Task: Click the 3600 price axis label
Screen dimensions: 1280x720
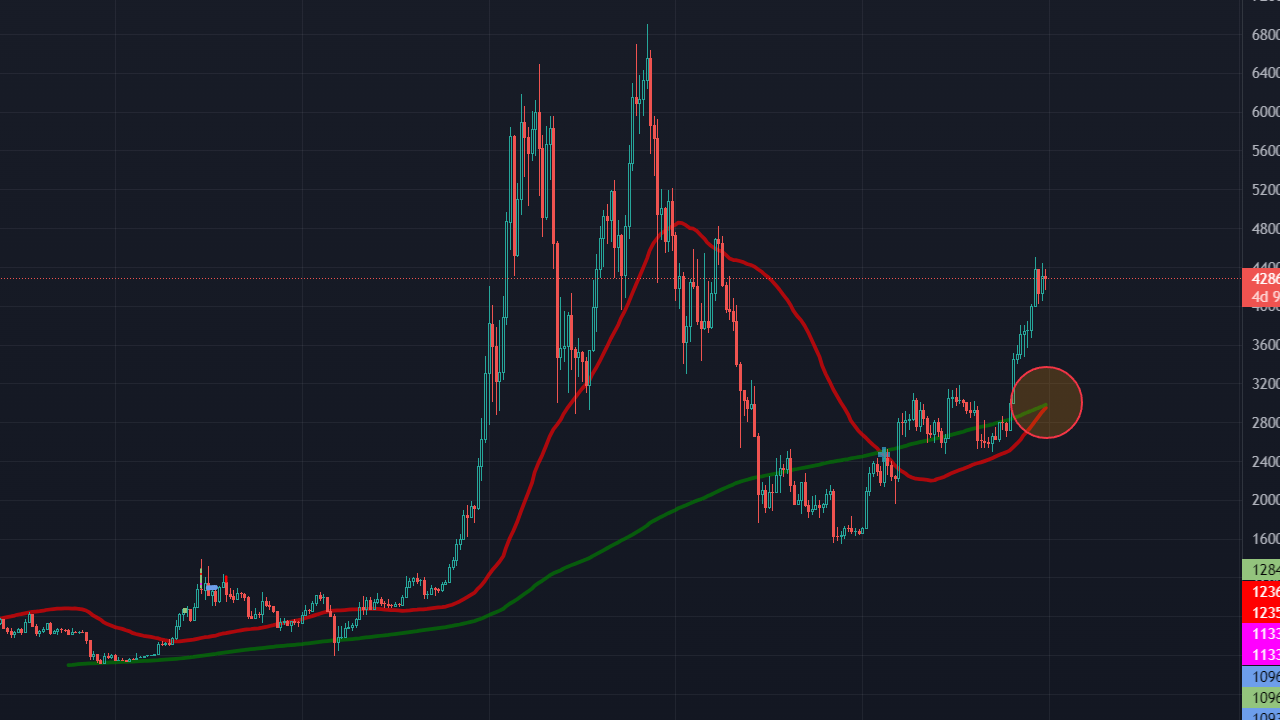Action: click(x=1265, y=345)
